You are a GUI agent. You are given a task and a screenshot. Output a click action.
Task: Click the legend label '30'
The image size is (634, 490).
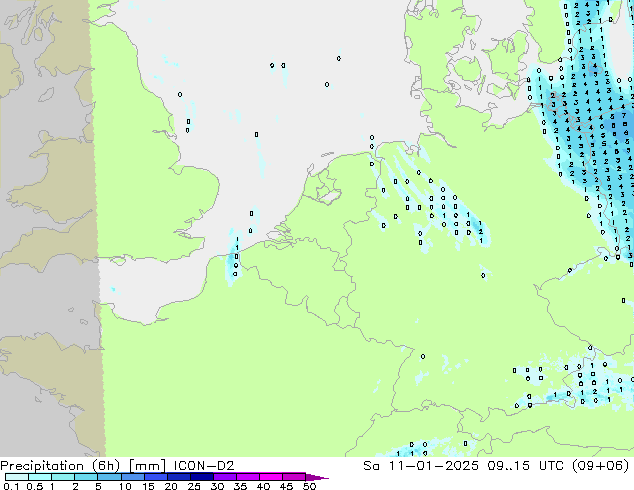pos(217,486)
